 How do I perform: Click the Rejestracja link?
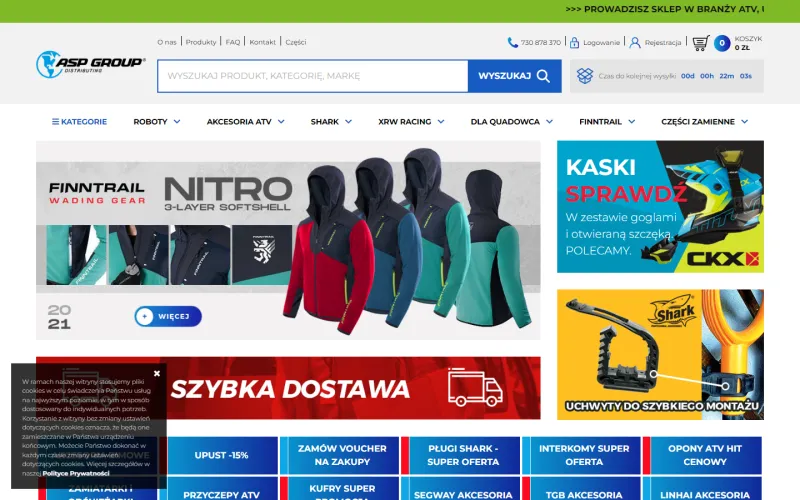(663, 43)
